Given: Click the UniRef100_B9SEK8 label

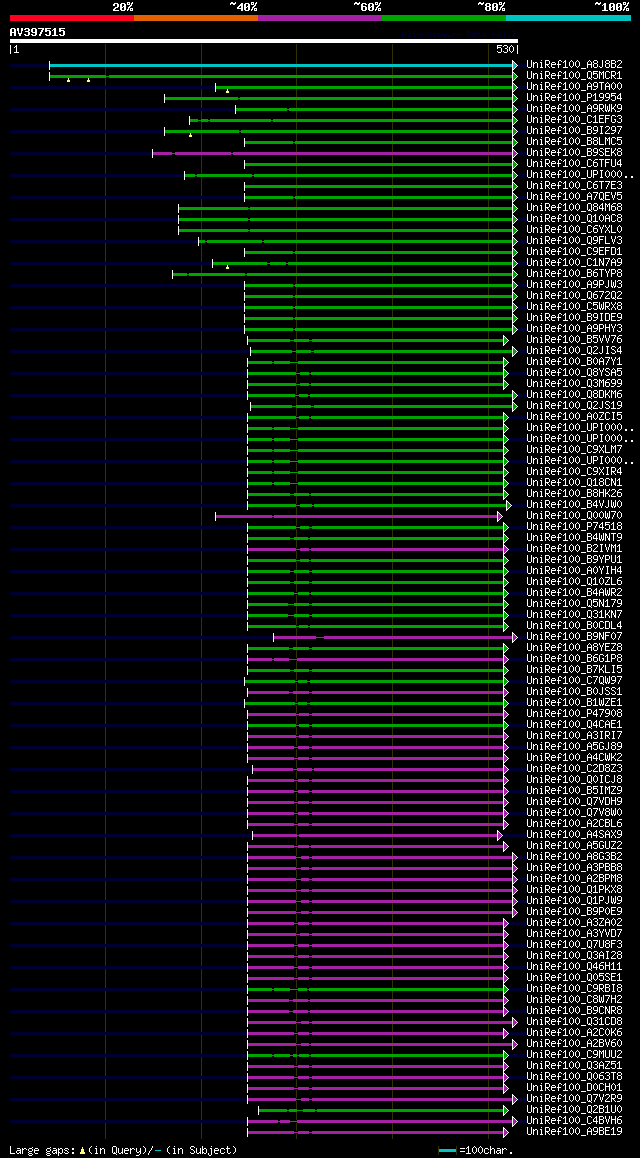Looking at the screenshot, I should (574, 153).
